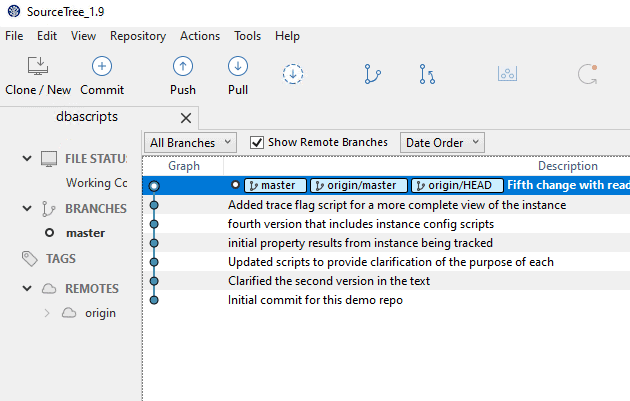Collapse the File Status section

27,158
